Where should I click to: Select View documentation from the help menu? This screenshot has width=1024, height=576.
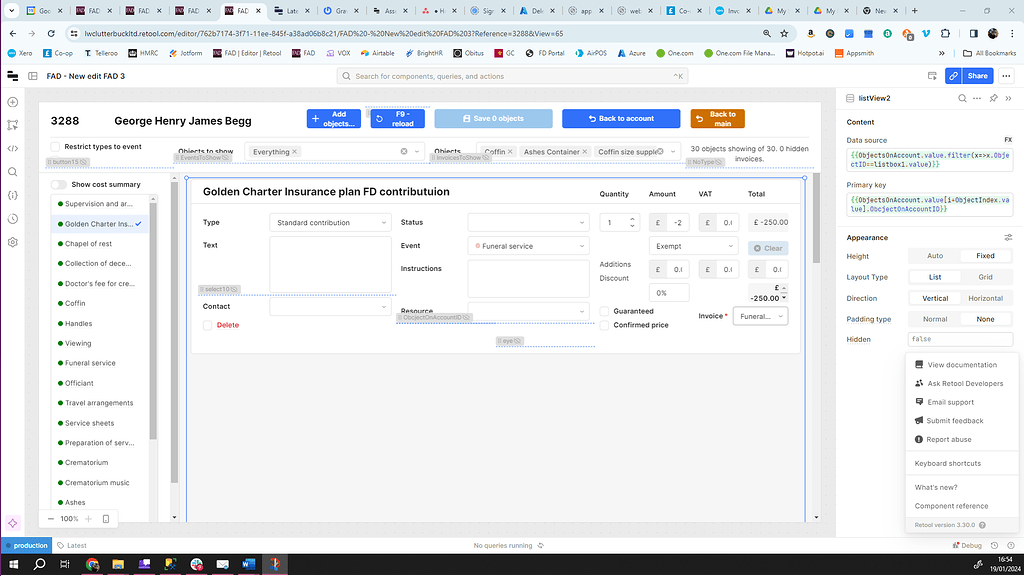tap(962, 364)
